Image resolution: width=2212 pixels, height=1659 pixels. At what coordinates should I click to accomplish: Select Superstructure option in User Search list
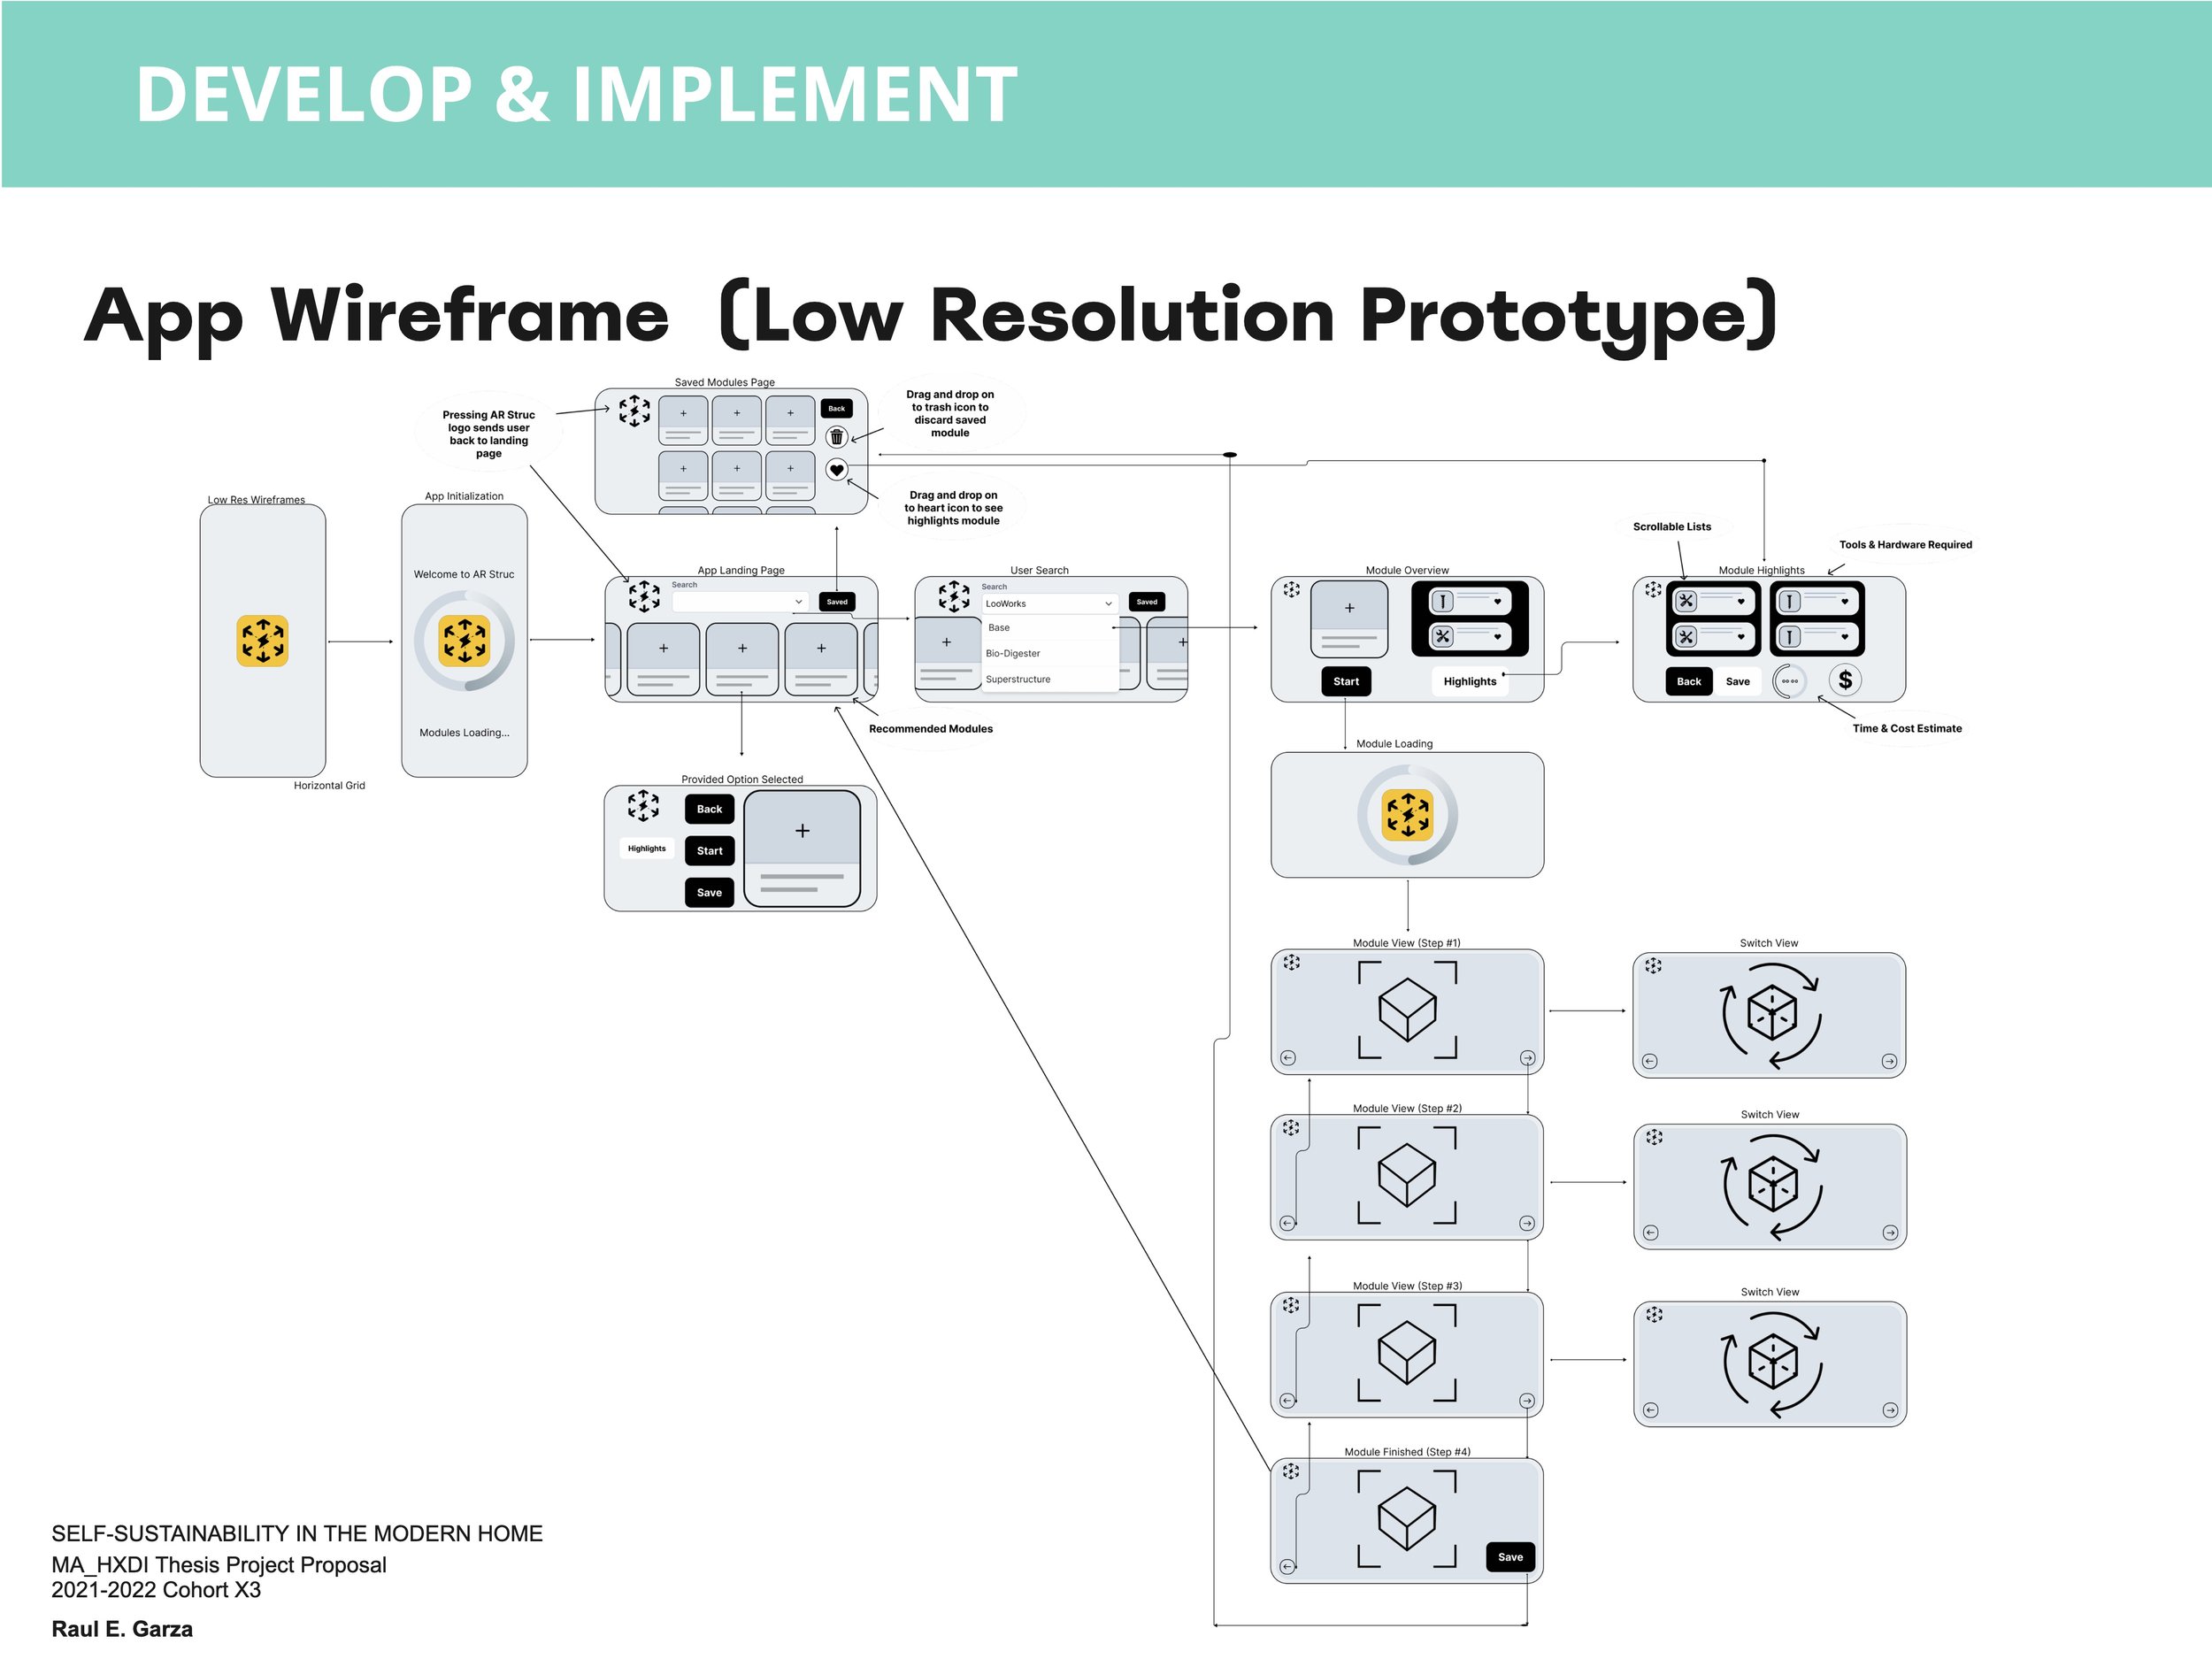pyautogui.click(x=1049, y=679)
